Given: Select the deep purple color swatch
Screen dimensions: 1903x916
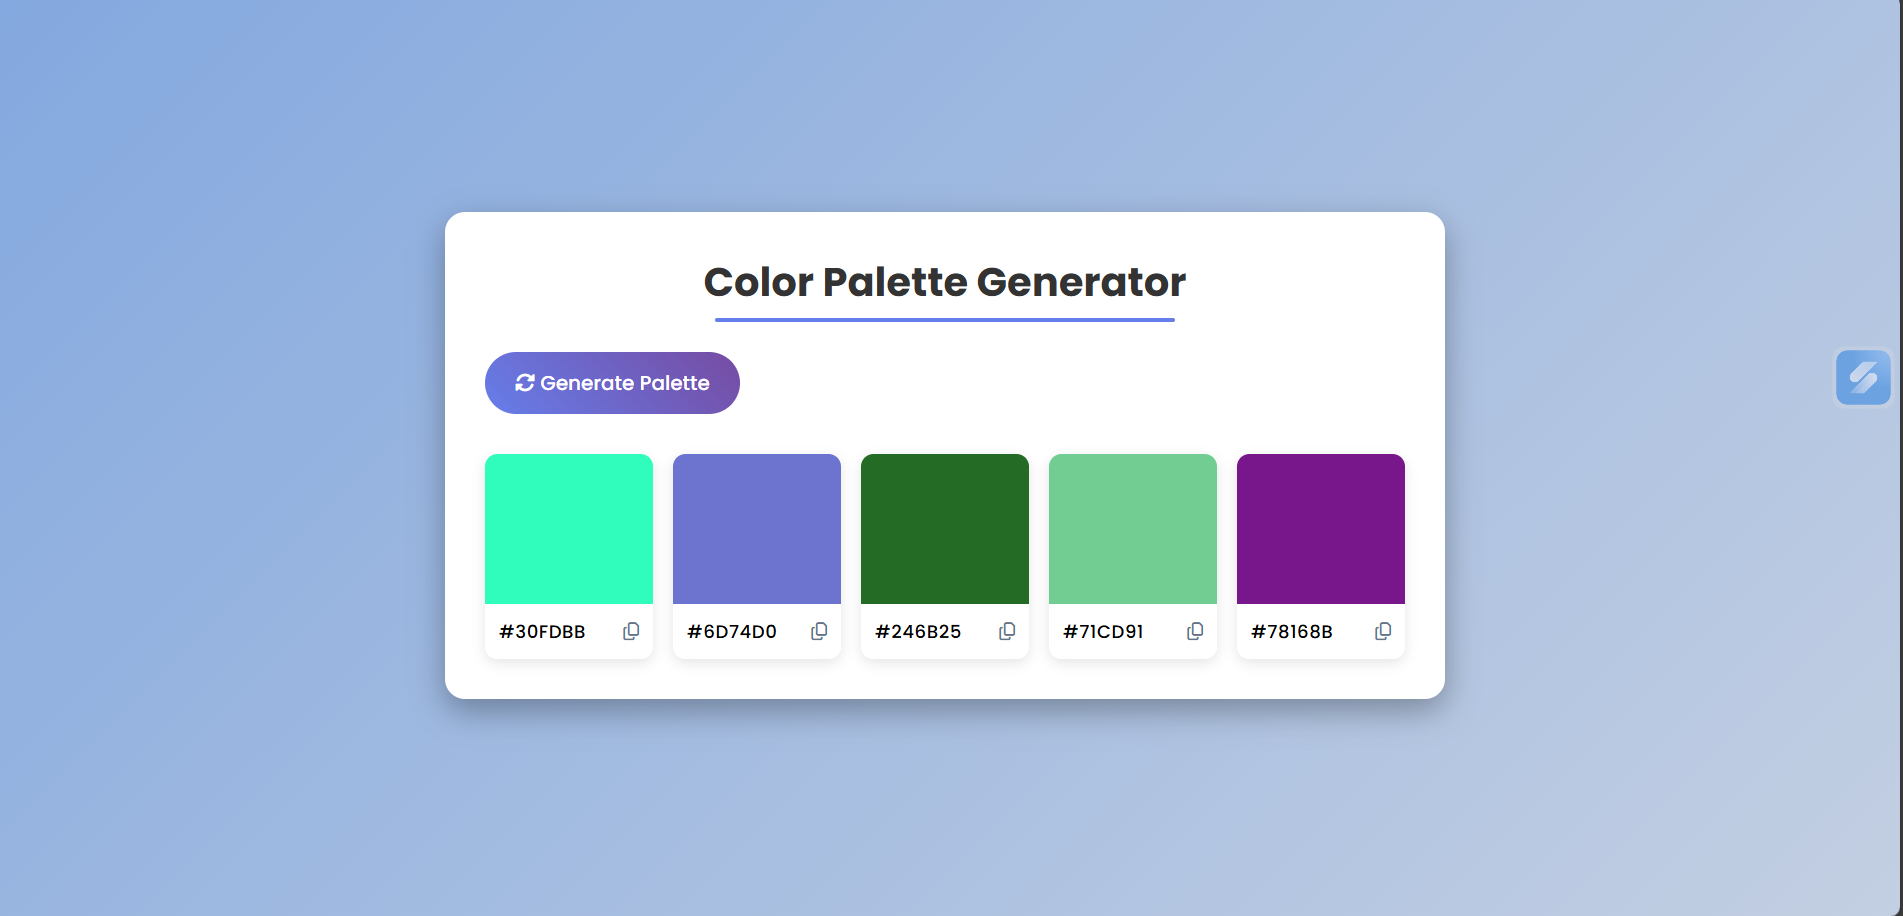Looking at the screenshot, I should (1321, 529).
